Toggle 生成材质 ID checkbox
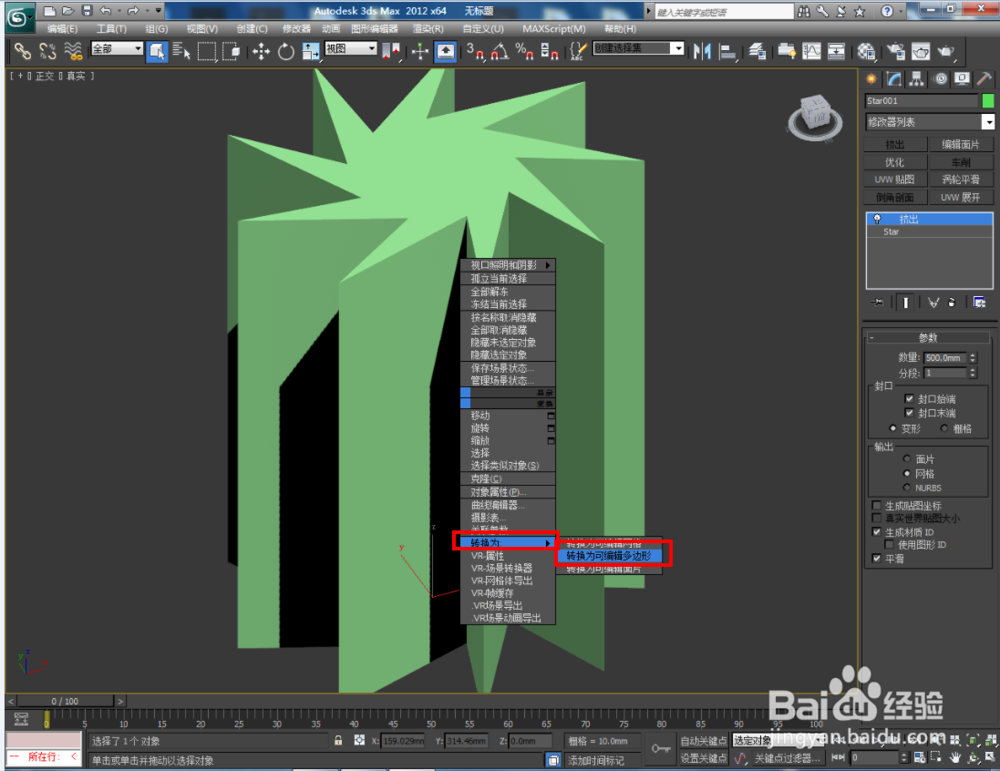 point(876,532)
